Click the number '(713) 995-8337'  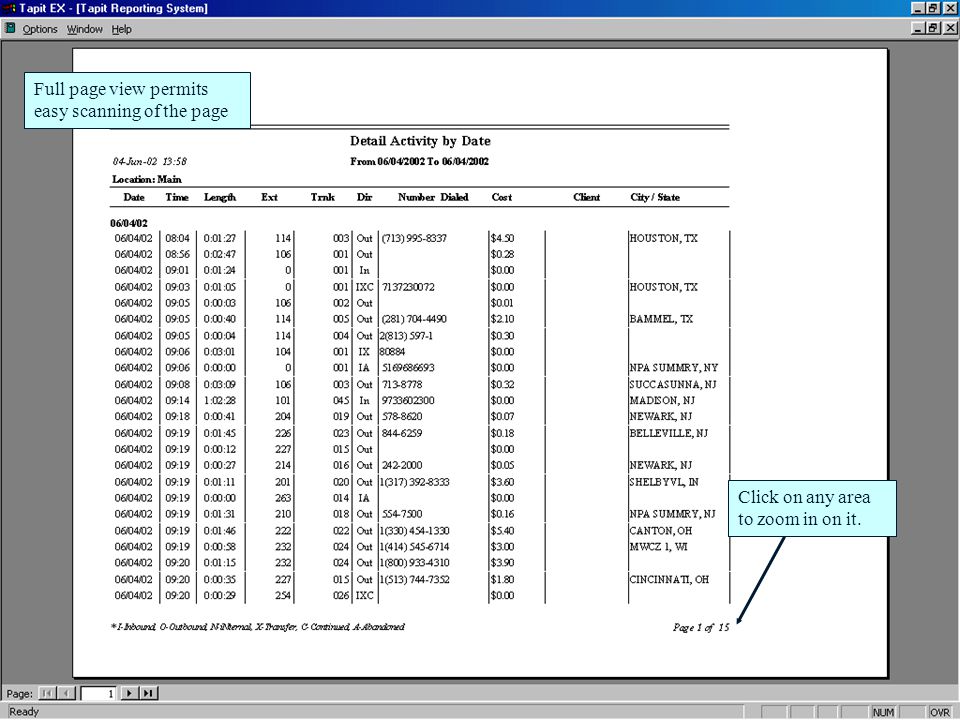click(x=414, y=238)
